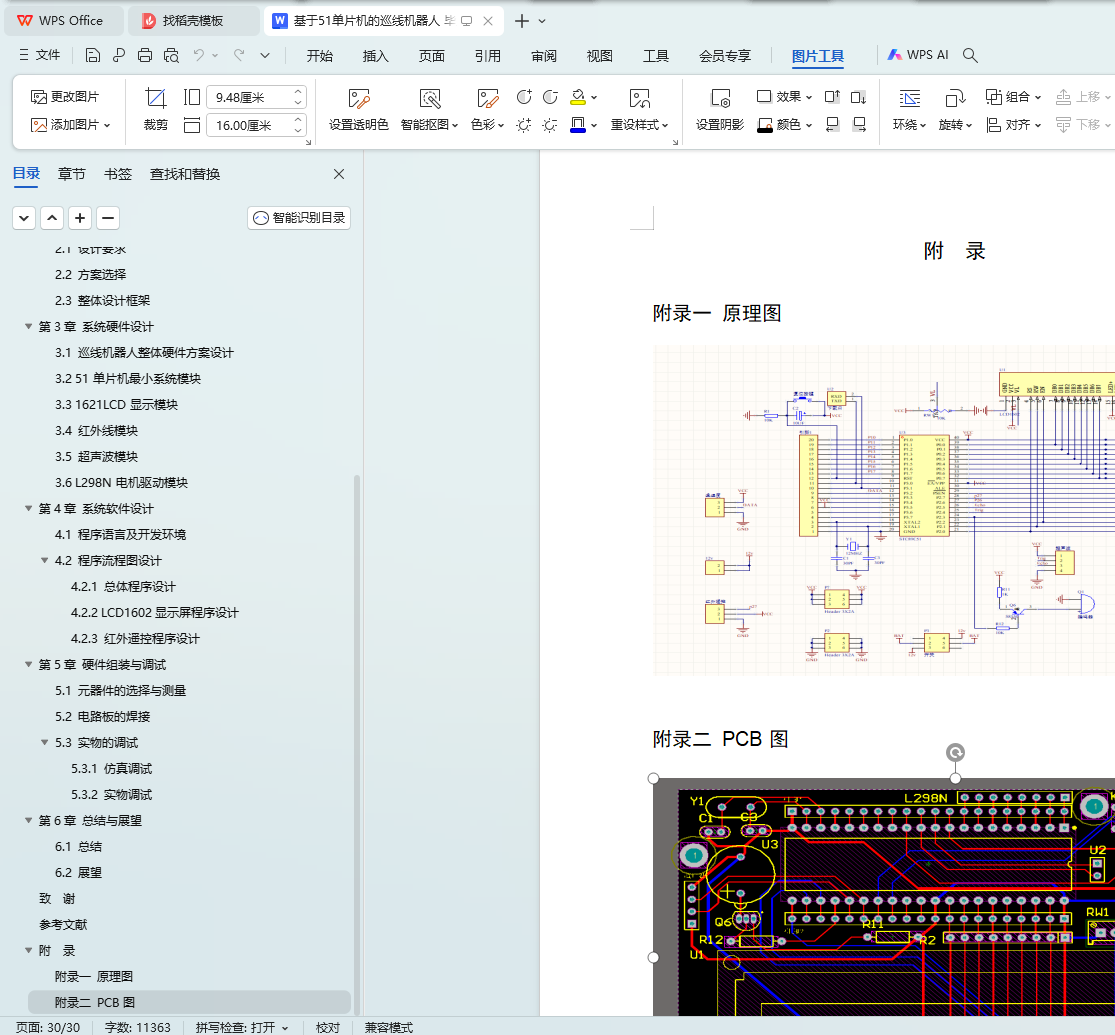1115x1035 pixels.
Task: Collapse the 第4章 系统软件设计 node
Action: [x=28, y=509]
